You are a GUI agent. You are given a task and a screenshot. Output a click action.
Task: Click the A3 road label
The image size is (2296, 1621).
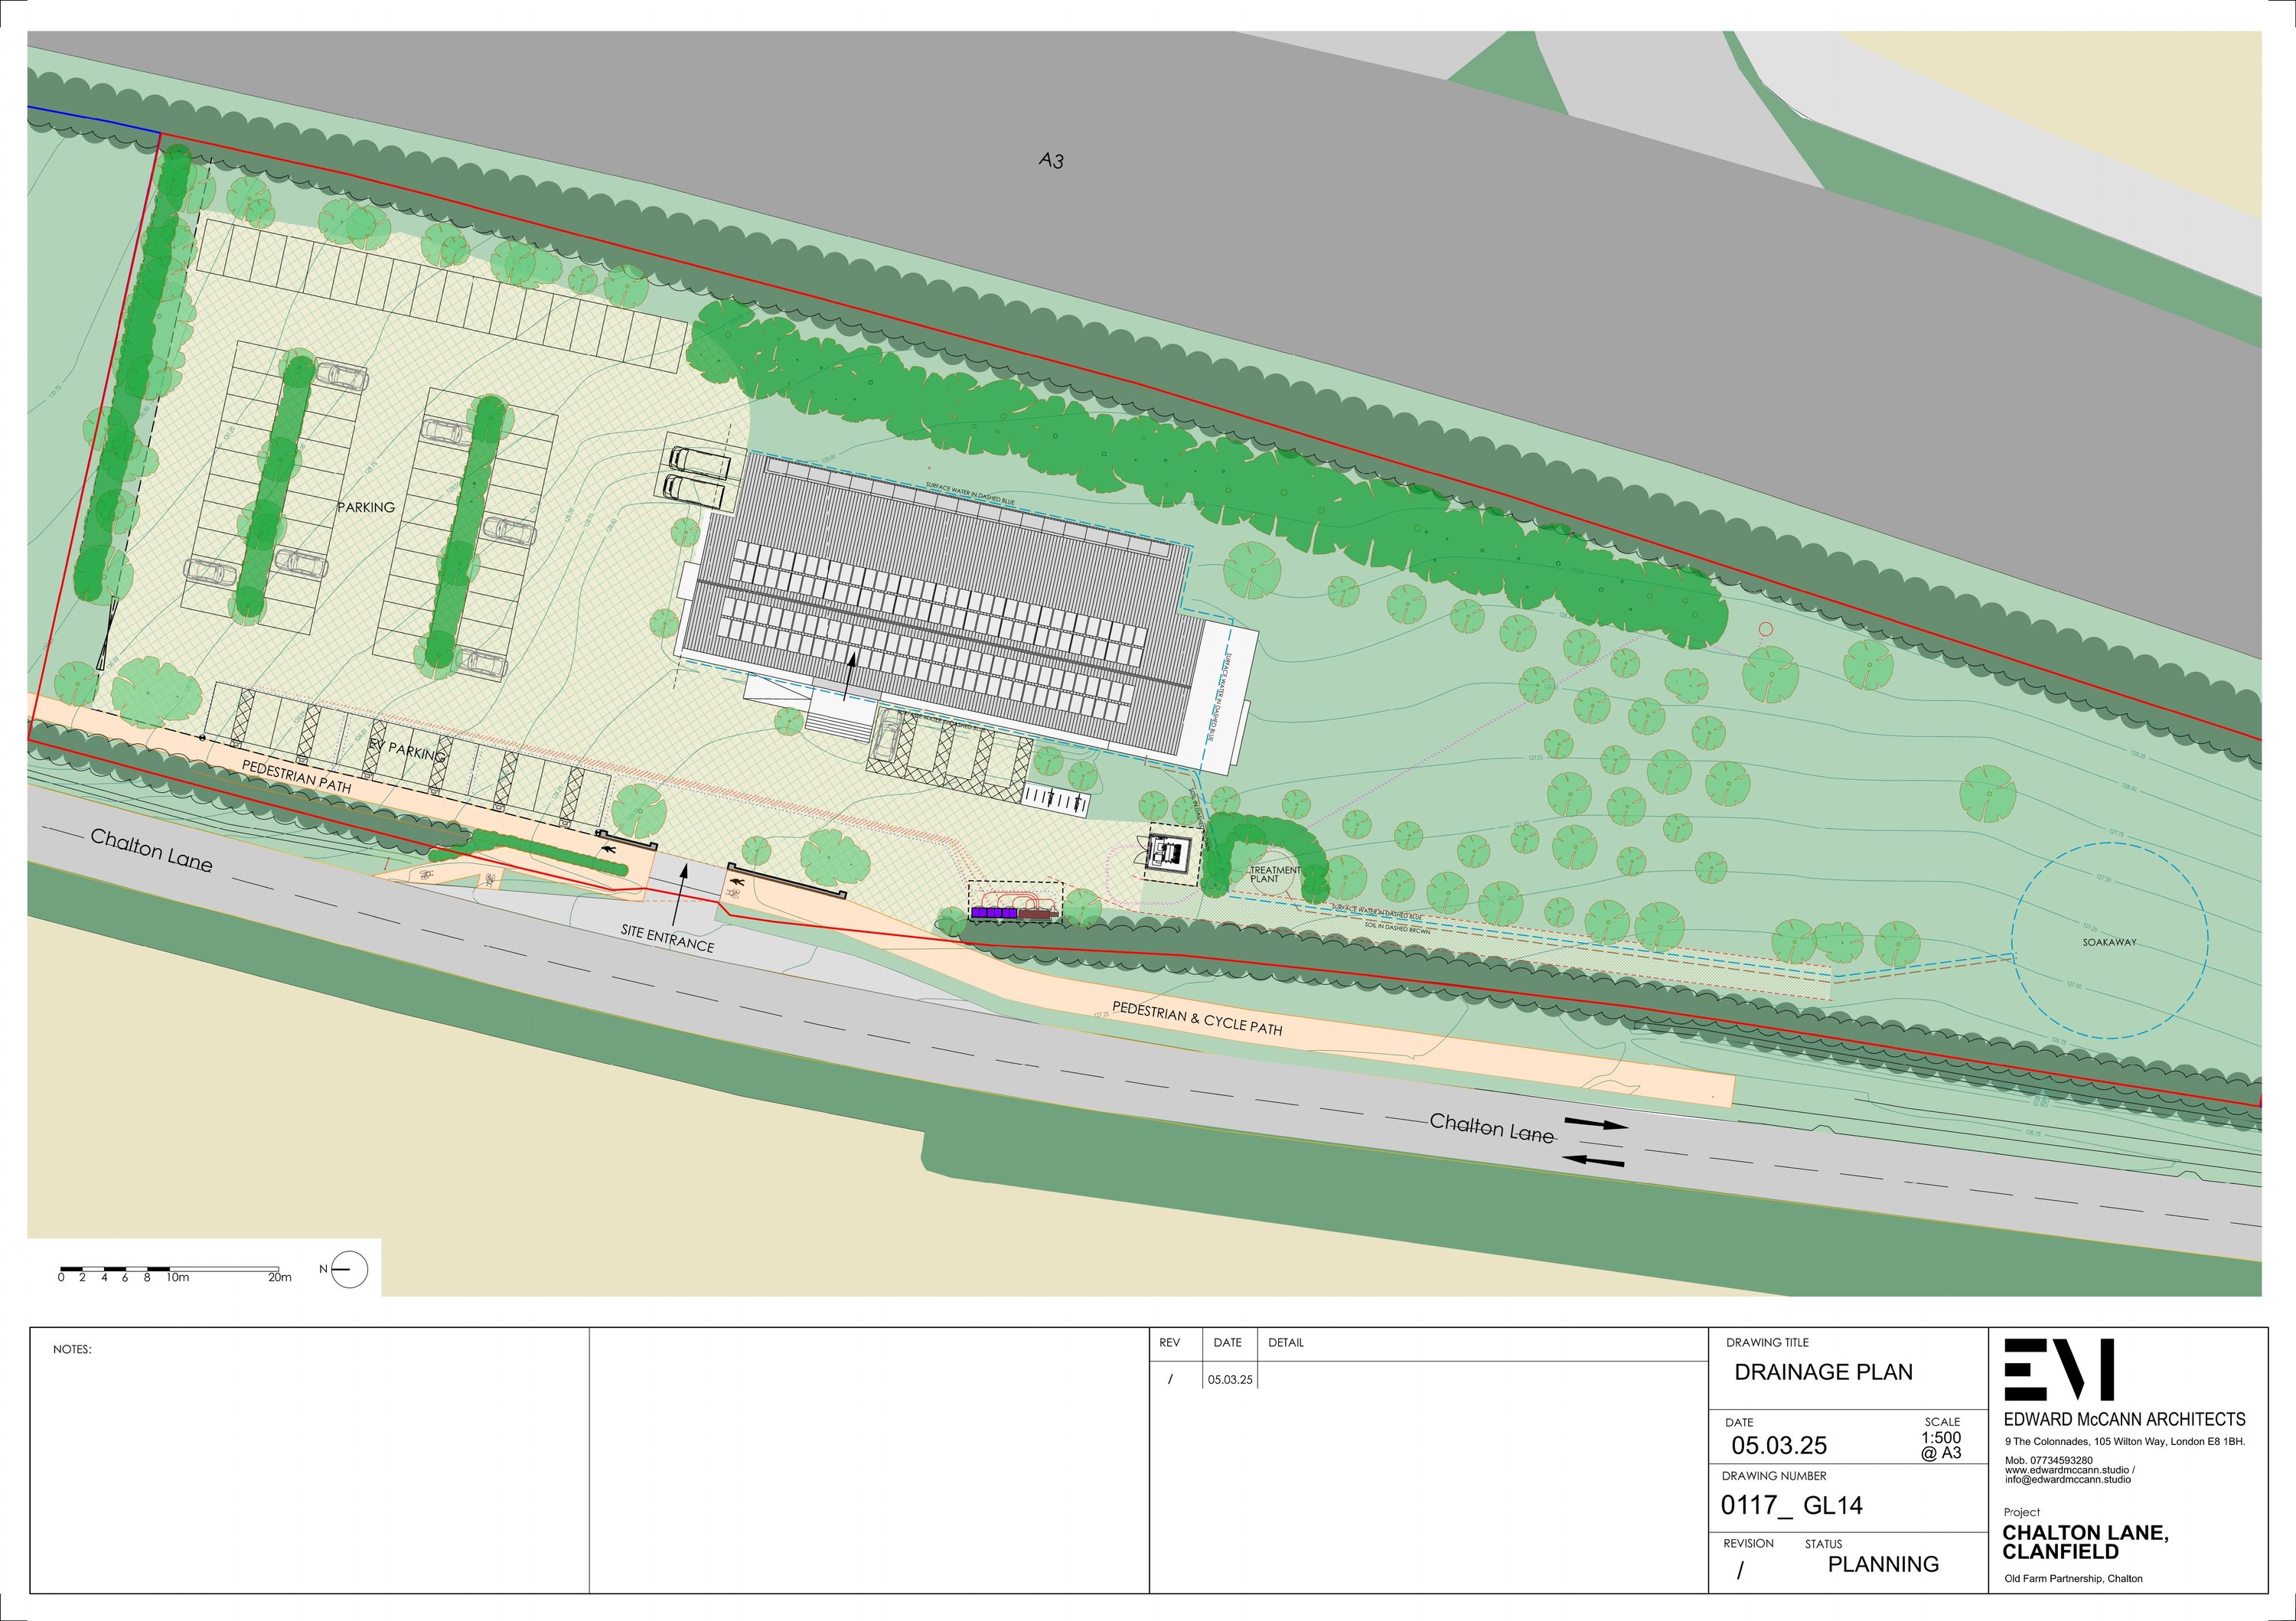1050,160
